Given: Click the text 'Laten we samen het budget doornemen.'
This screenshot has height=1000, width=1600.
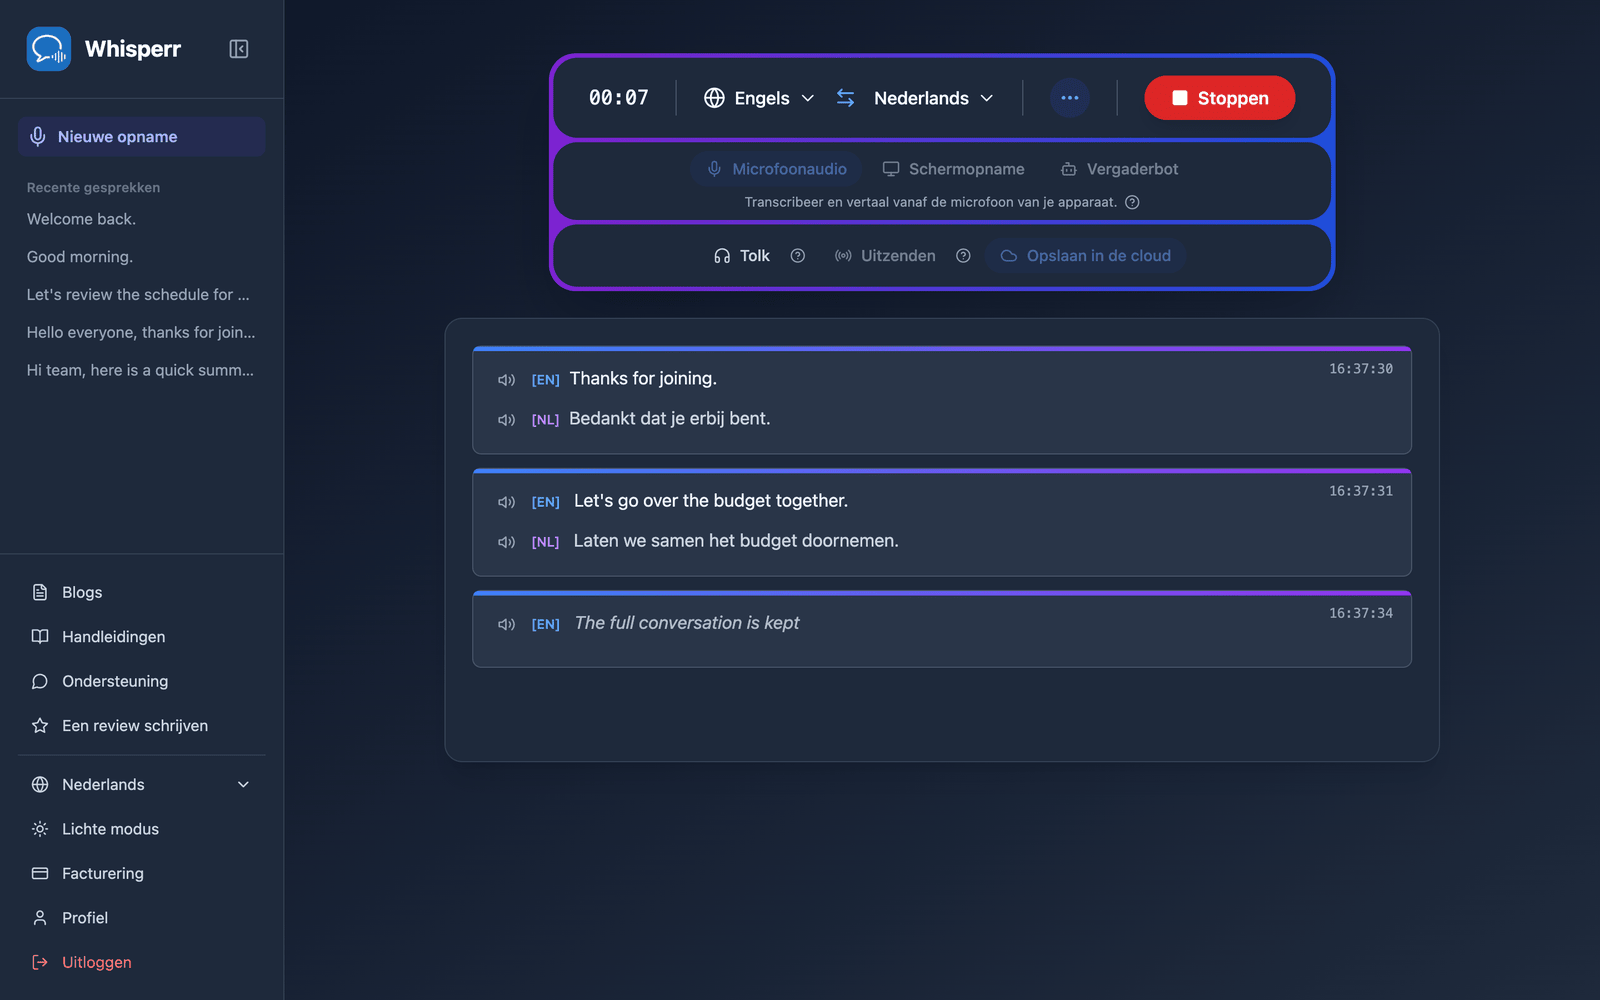Looking at the screenshot, I should click(736, 541).
